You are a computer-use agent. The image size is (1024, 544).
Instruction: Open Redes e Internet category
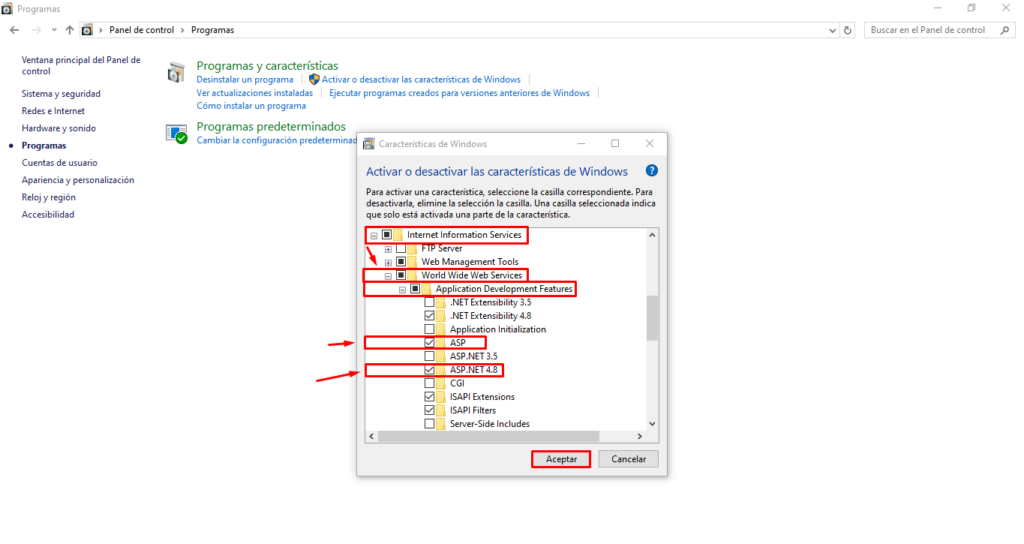pyautogui.click(x=53, y=111)
